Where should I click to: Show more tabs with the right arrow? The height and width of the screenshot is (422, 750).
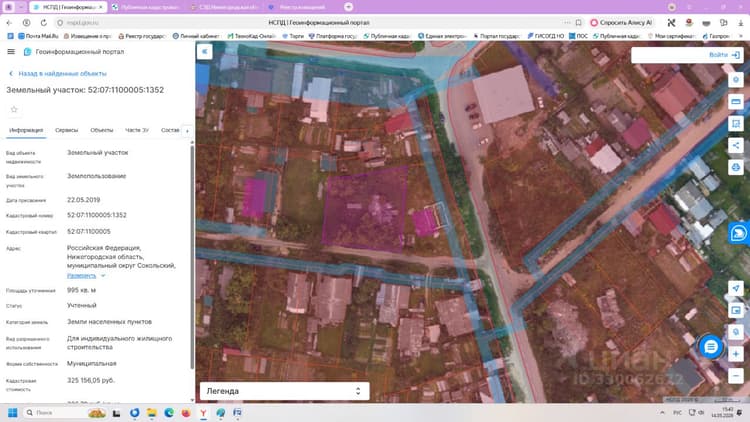coord(187,131)
